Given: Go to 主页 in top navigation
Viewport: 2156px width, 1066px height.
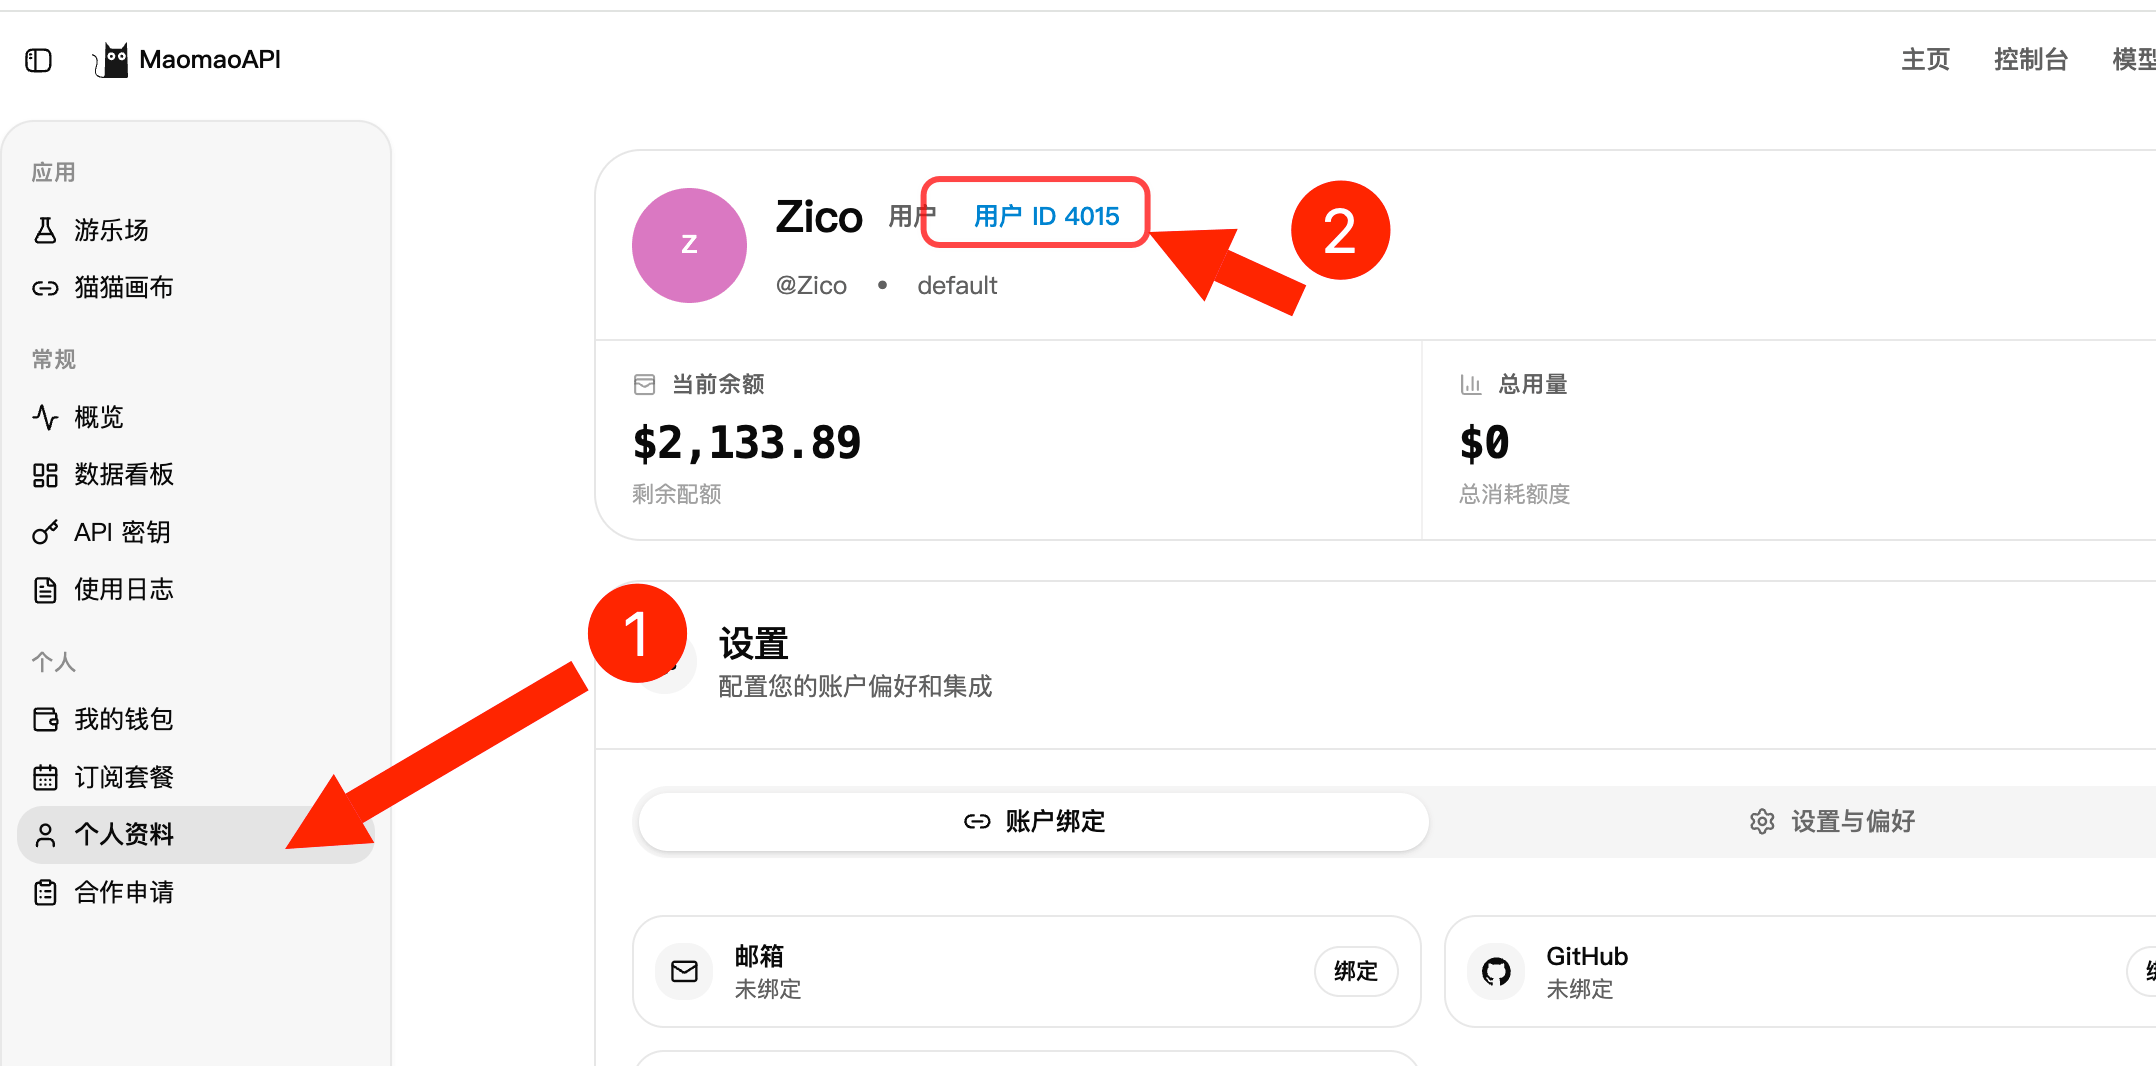Looking at the screenshot, I should (x=1925, y=60).
